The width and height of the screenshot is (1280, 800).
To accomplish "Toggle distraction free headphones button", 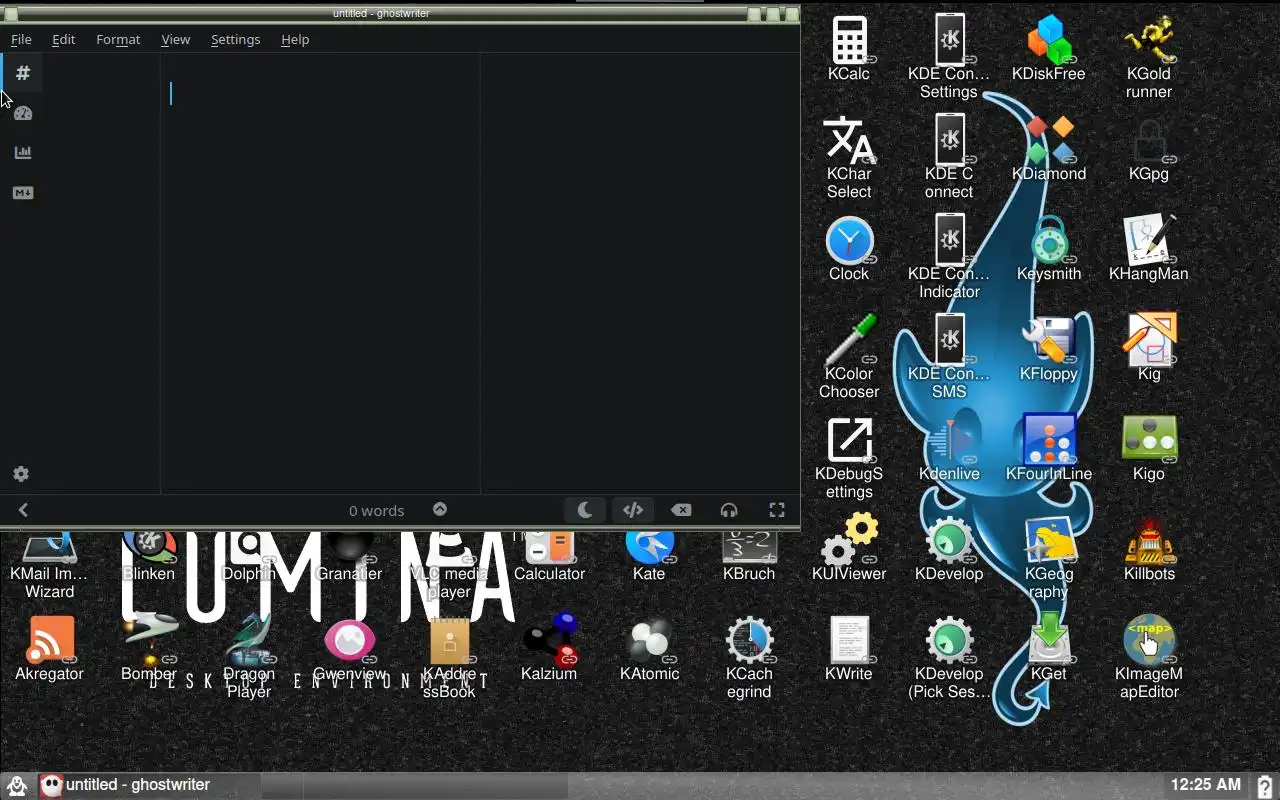I will [729, 510].
